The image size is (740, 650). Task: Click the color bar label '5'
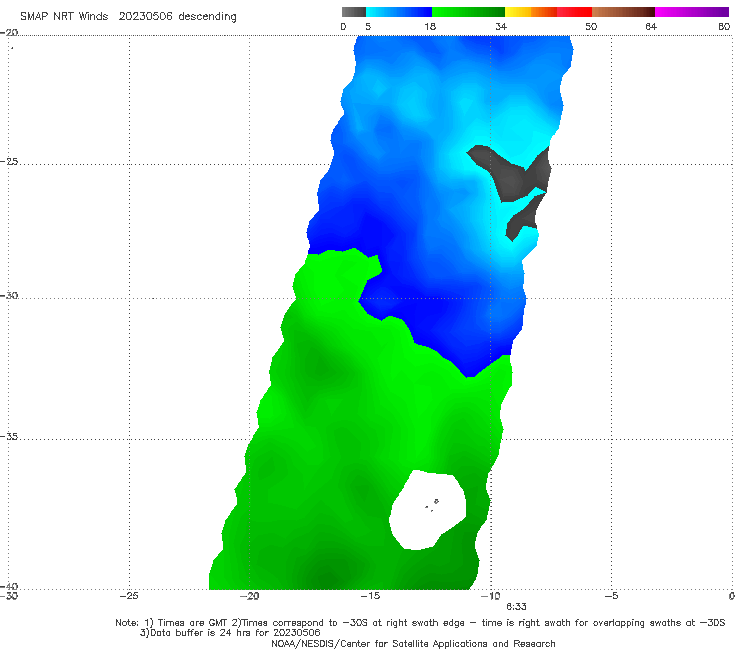pos(368,26)
